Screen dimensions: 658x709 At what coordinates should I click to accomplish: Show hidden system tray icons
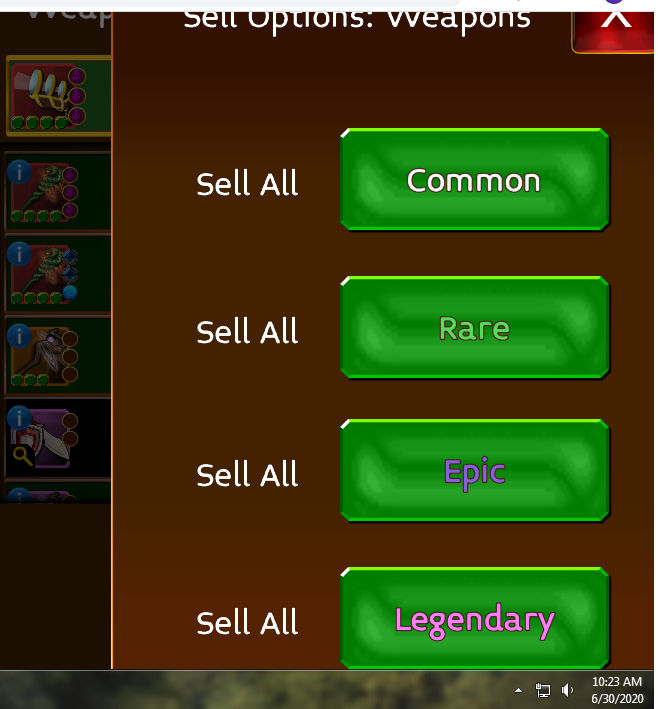[518, 690]
